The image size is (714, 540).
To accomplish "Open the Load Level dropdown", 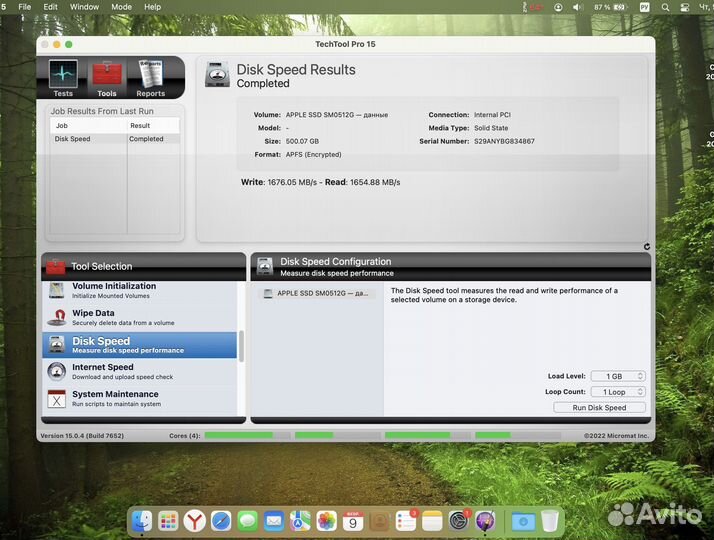I will tap(618, 376).
